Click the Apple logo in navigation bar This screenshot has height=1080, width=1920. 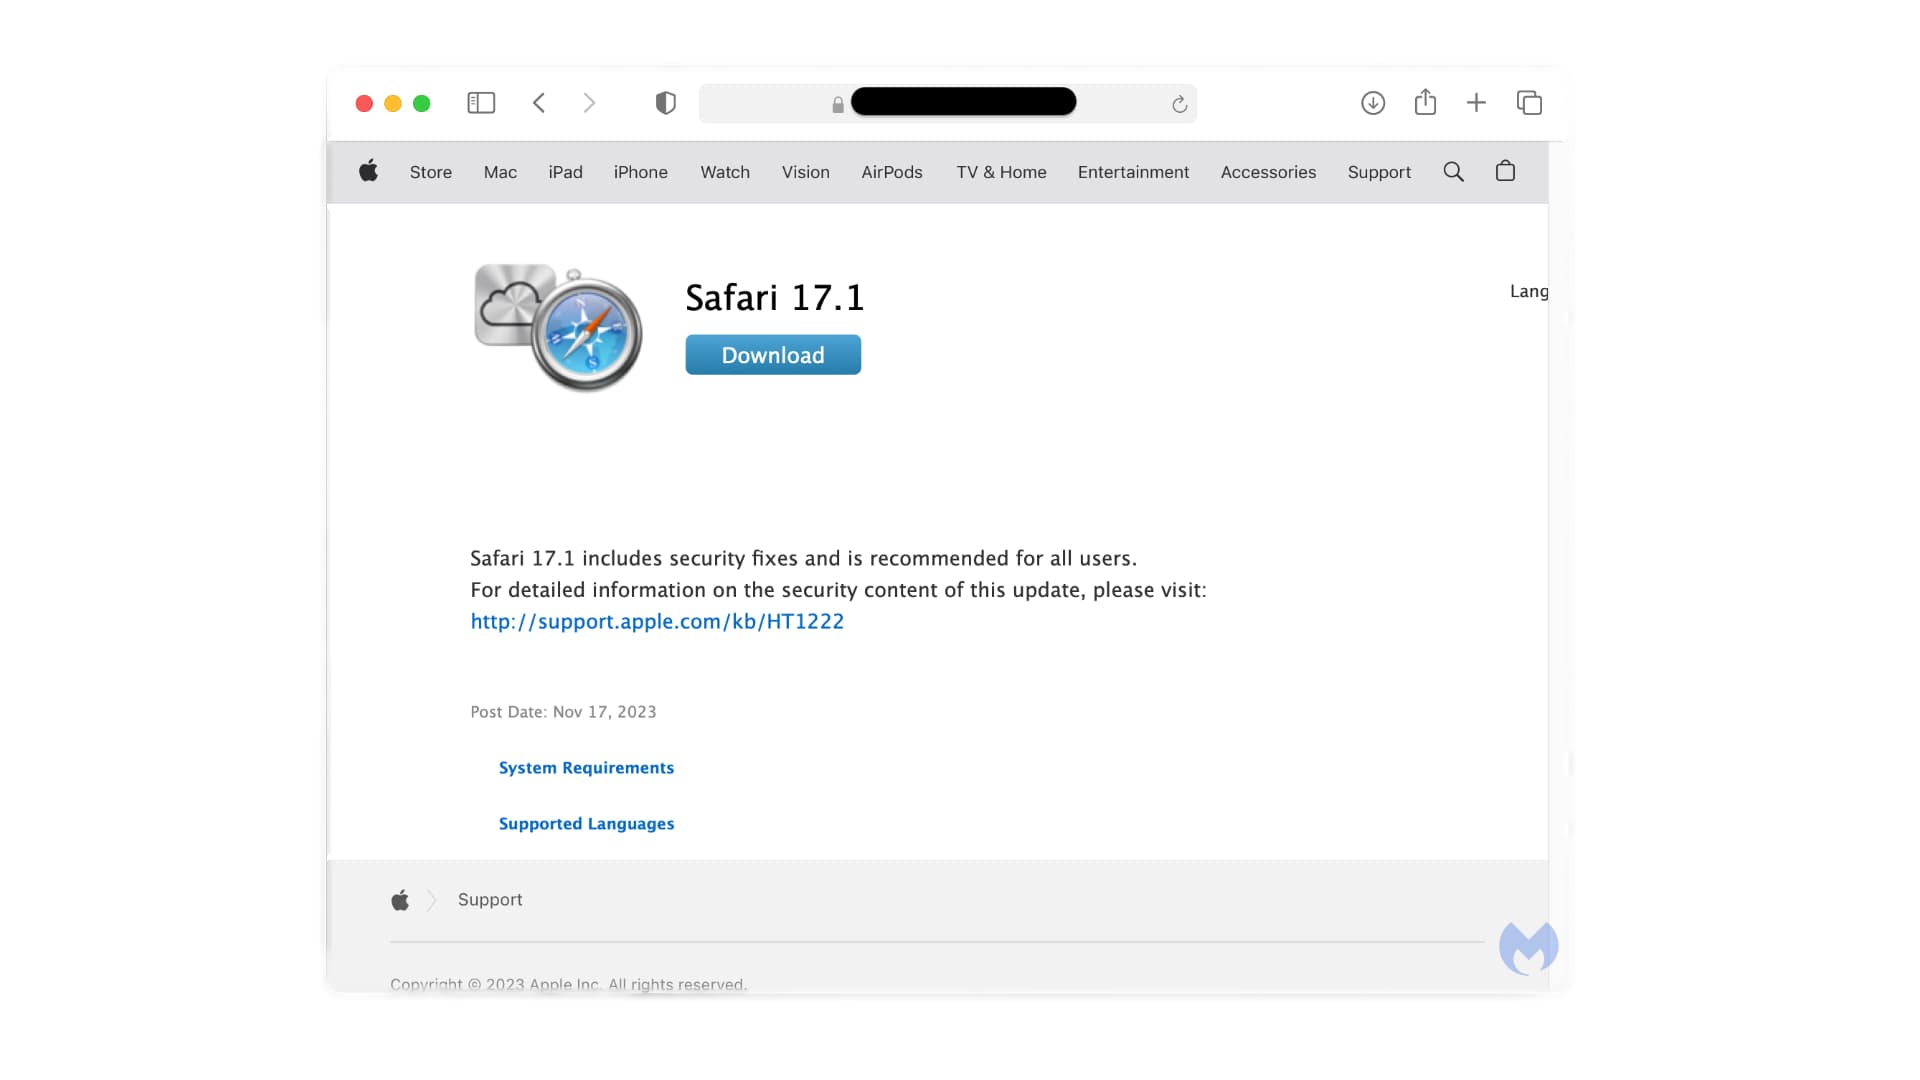(368, 171)
